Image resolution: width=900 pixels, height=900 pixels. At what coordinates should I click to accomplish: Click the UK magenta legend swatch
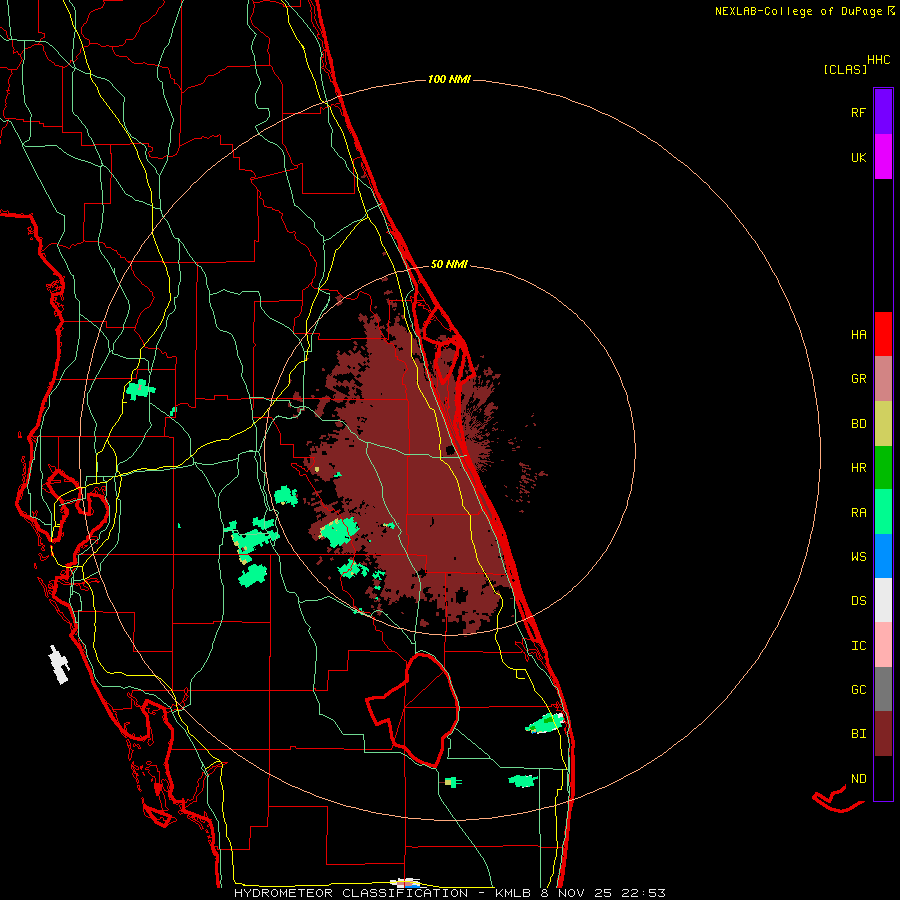(883, 156)
